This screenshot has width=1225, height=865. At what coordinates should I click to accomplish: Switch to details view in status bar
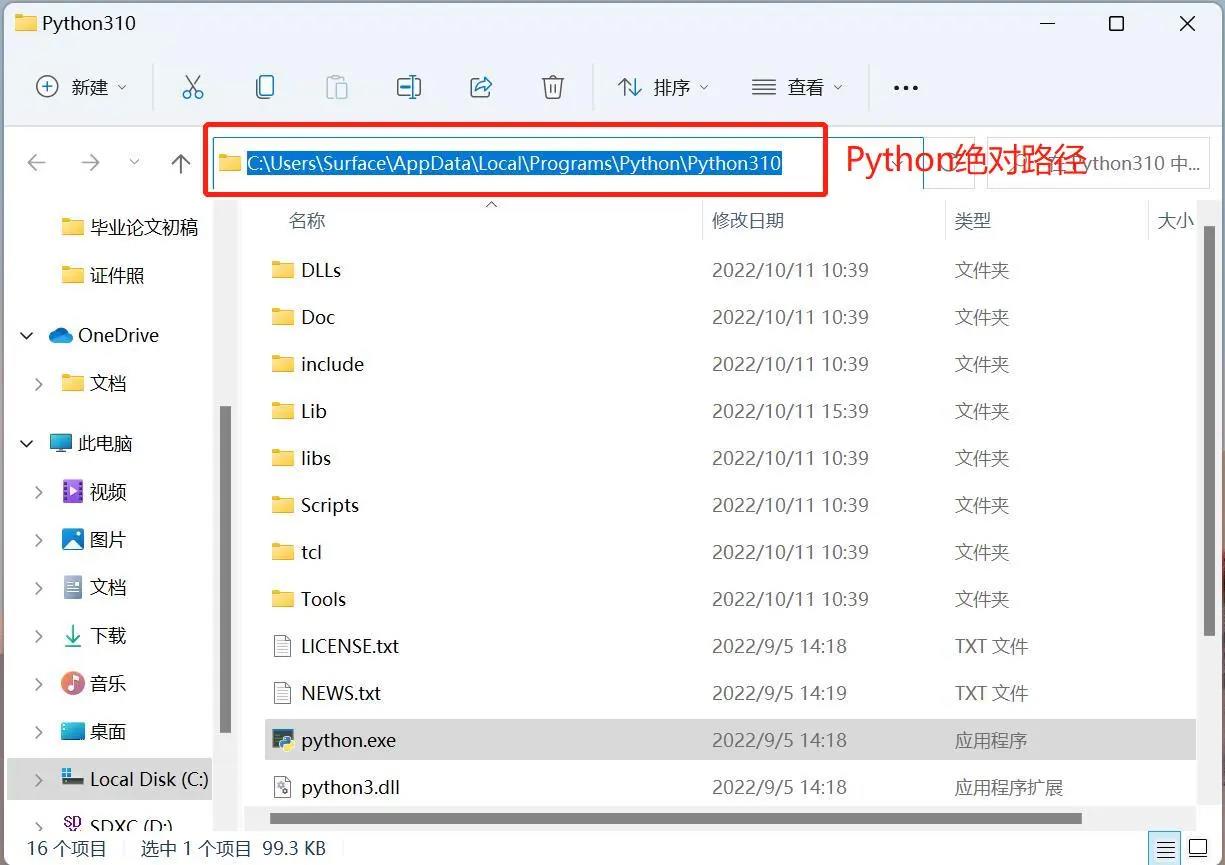tap(1165, 849)
